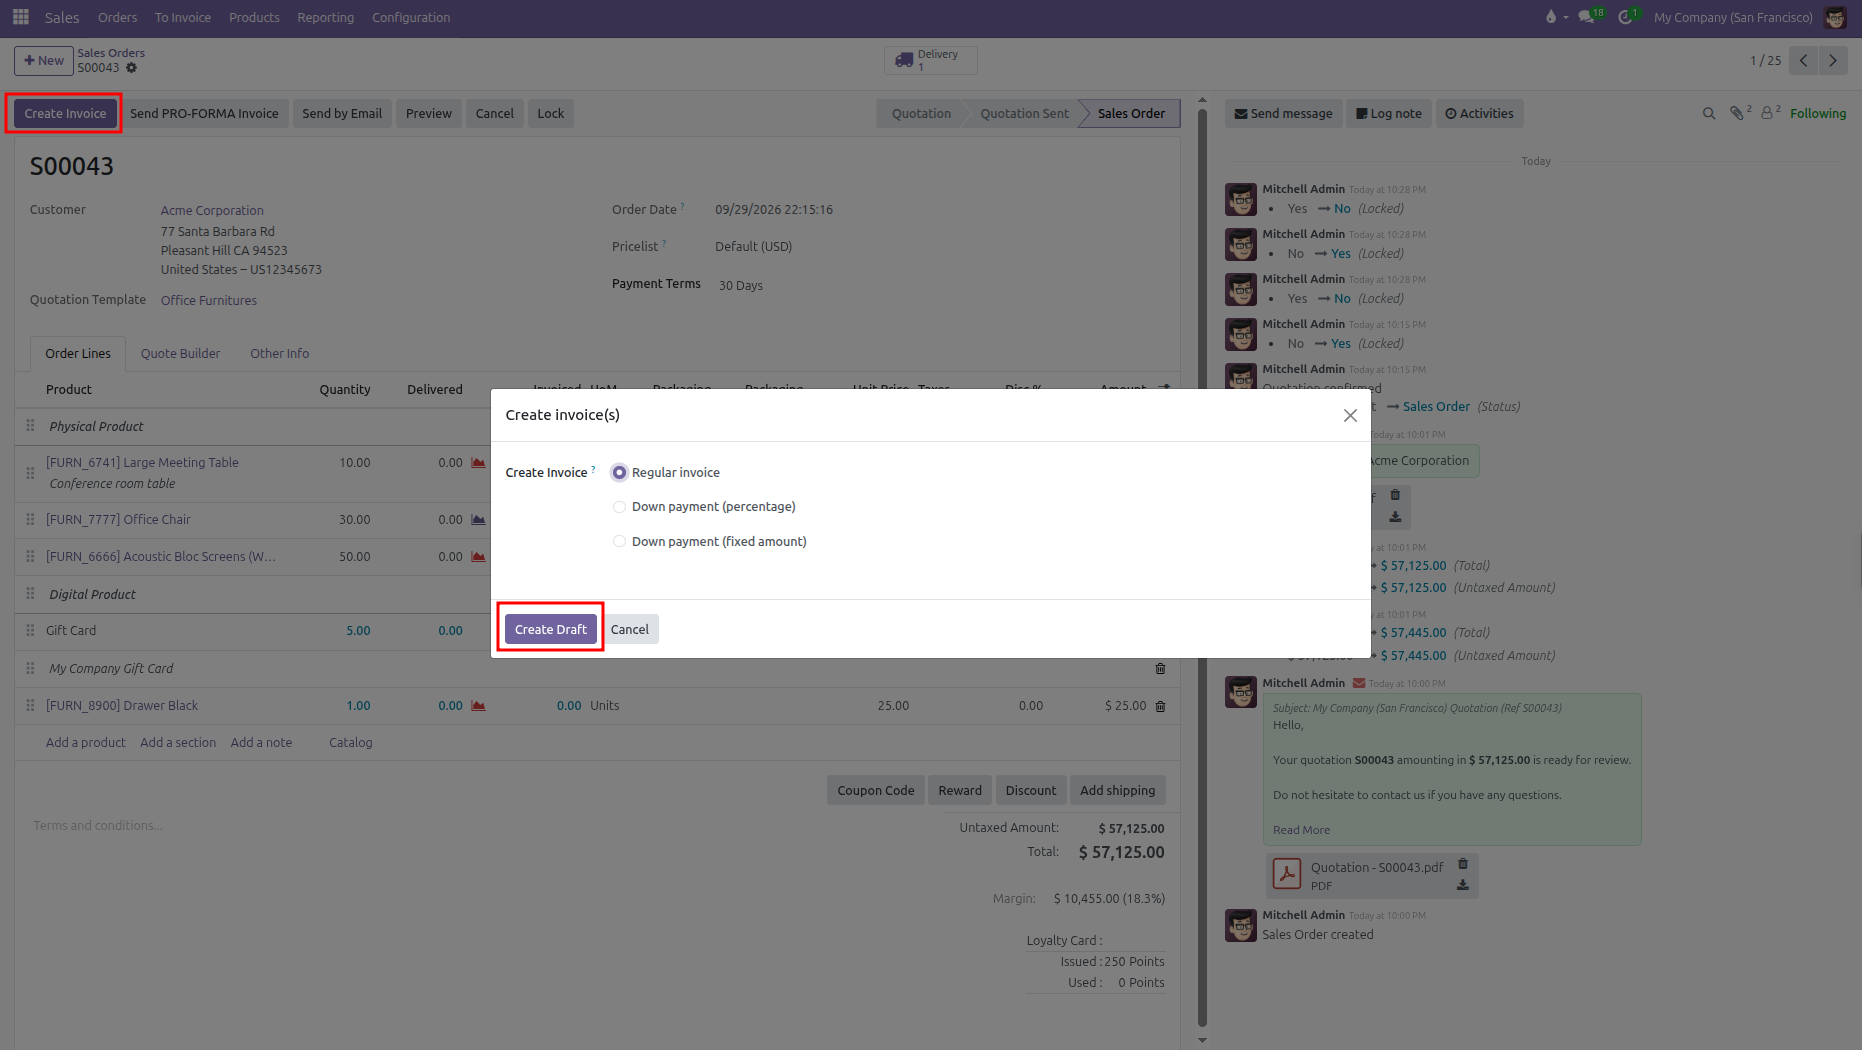Open the Delivery smart button
The width and height of the screenshot is (1862, 1050).
pyautogui.click(x=930, y=60)
